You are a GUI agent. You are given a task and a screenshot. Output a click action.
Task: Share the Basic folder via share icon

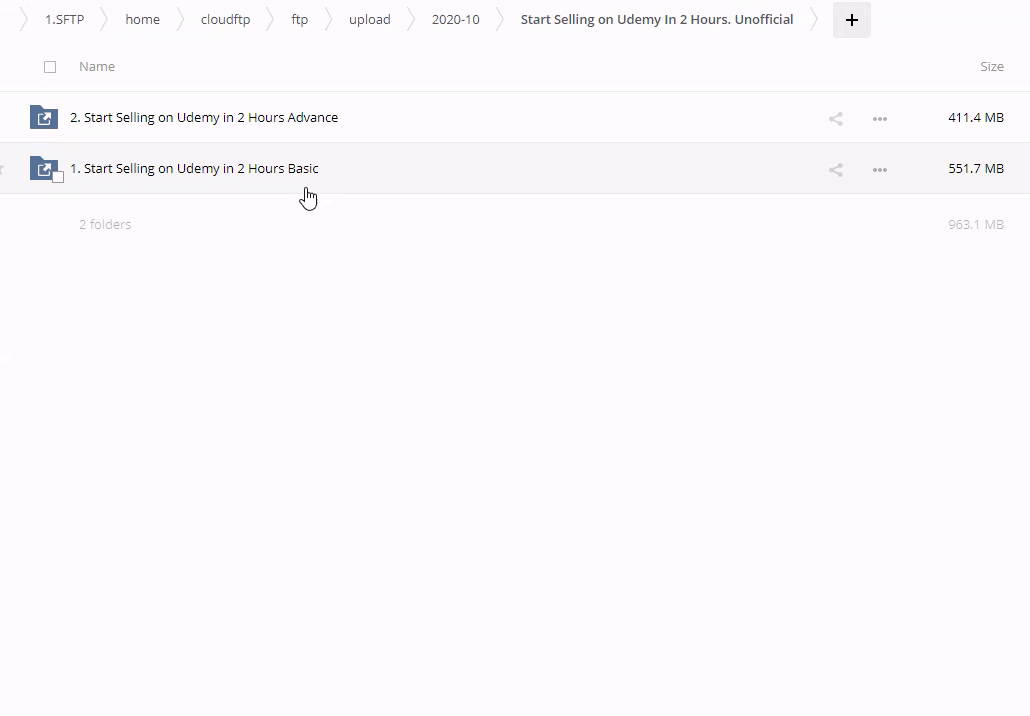coord(836,170)
